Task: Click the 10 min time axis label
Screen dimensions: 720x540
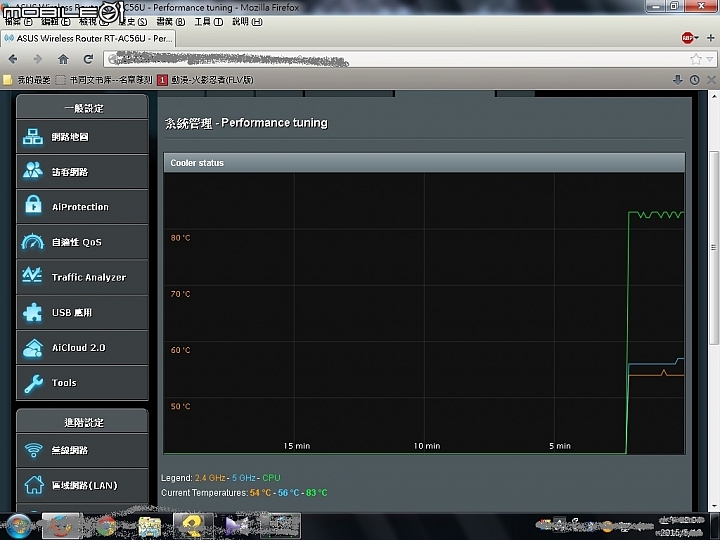Action: pyautogui.click(x=427, y=446)
